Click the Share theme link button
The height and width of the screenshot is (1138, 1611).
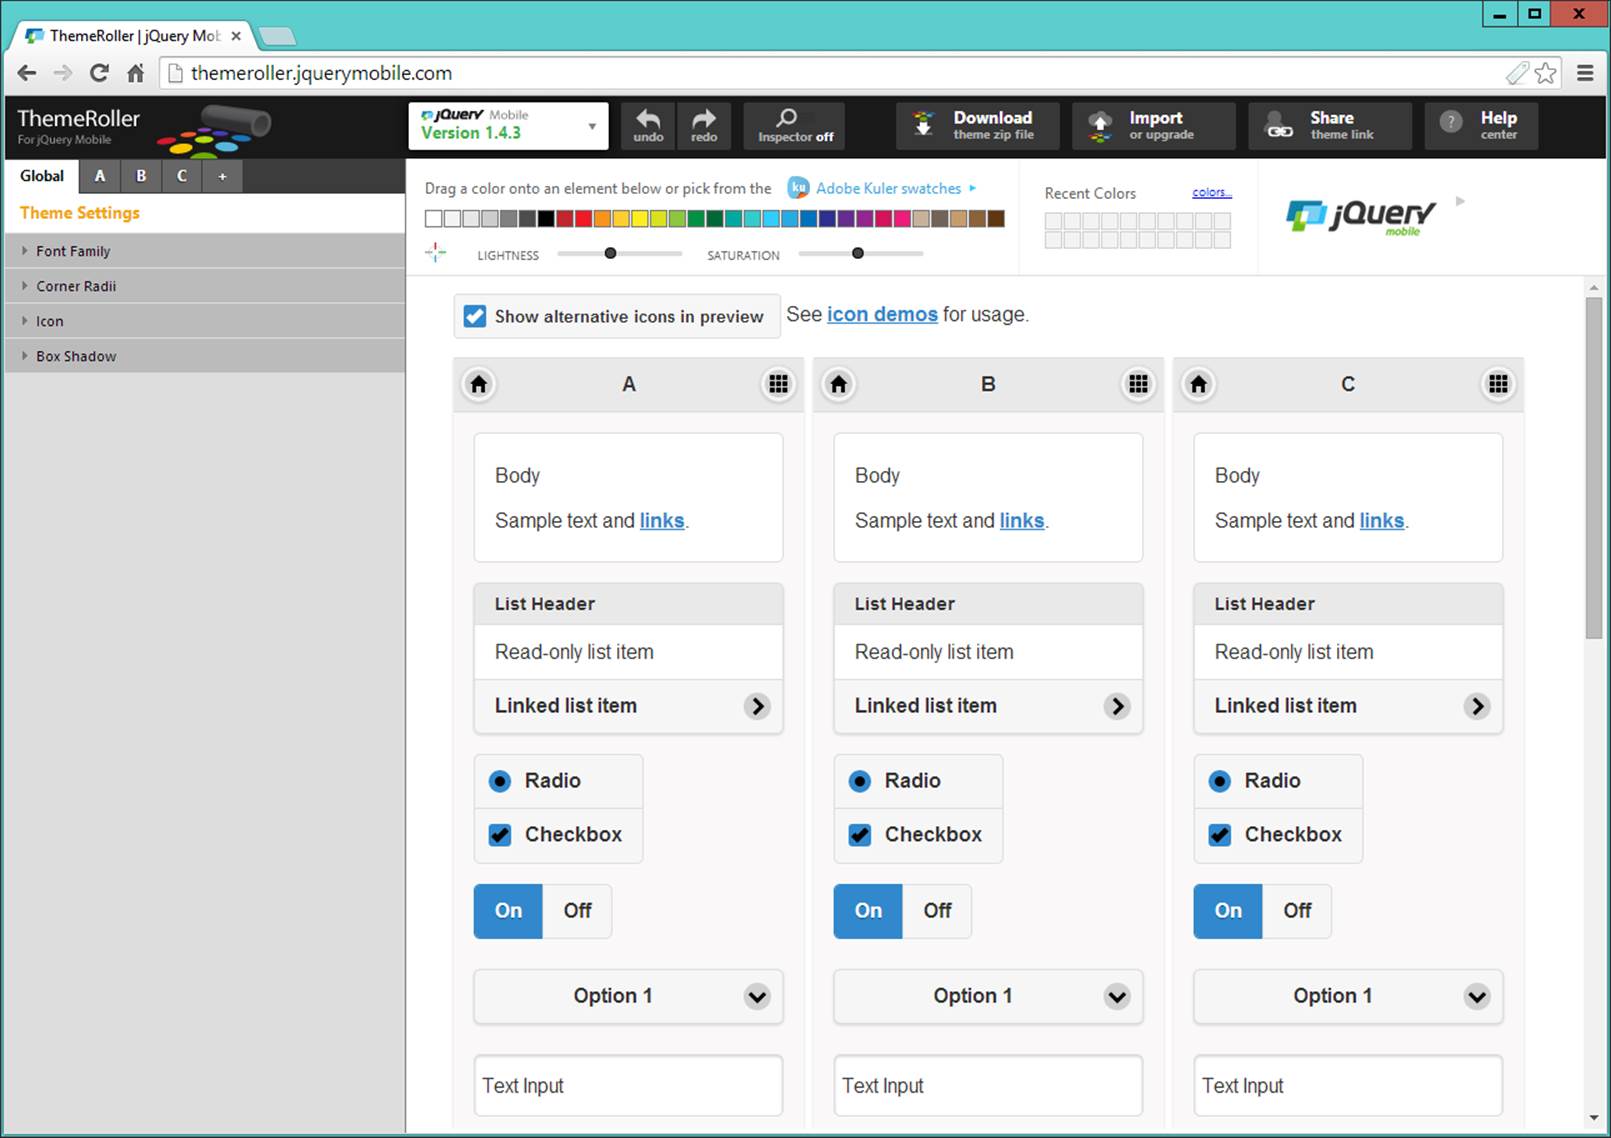pos(1330,126)
